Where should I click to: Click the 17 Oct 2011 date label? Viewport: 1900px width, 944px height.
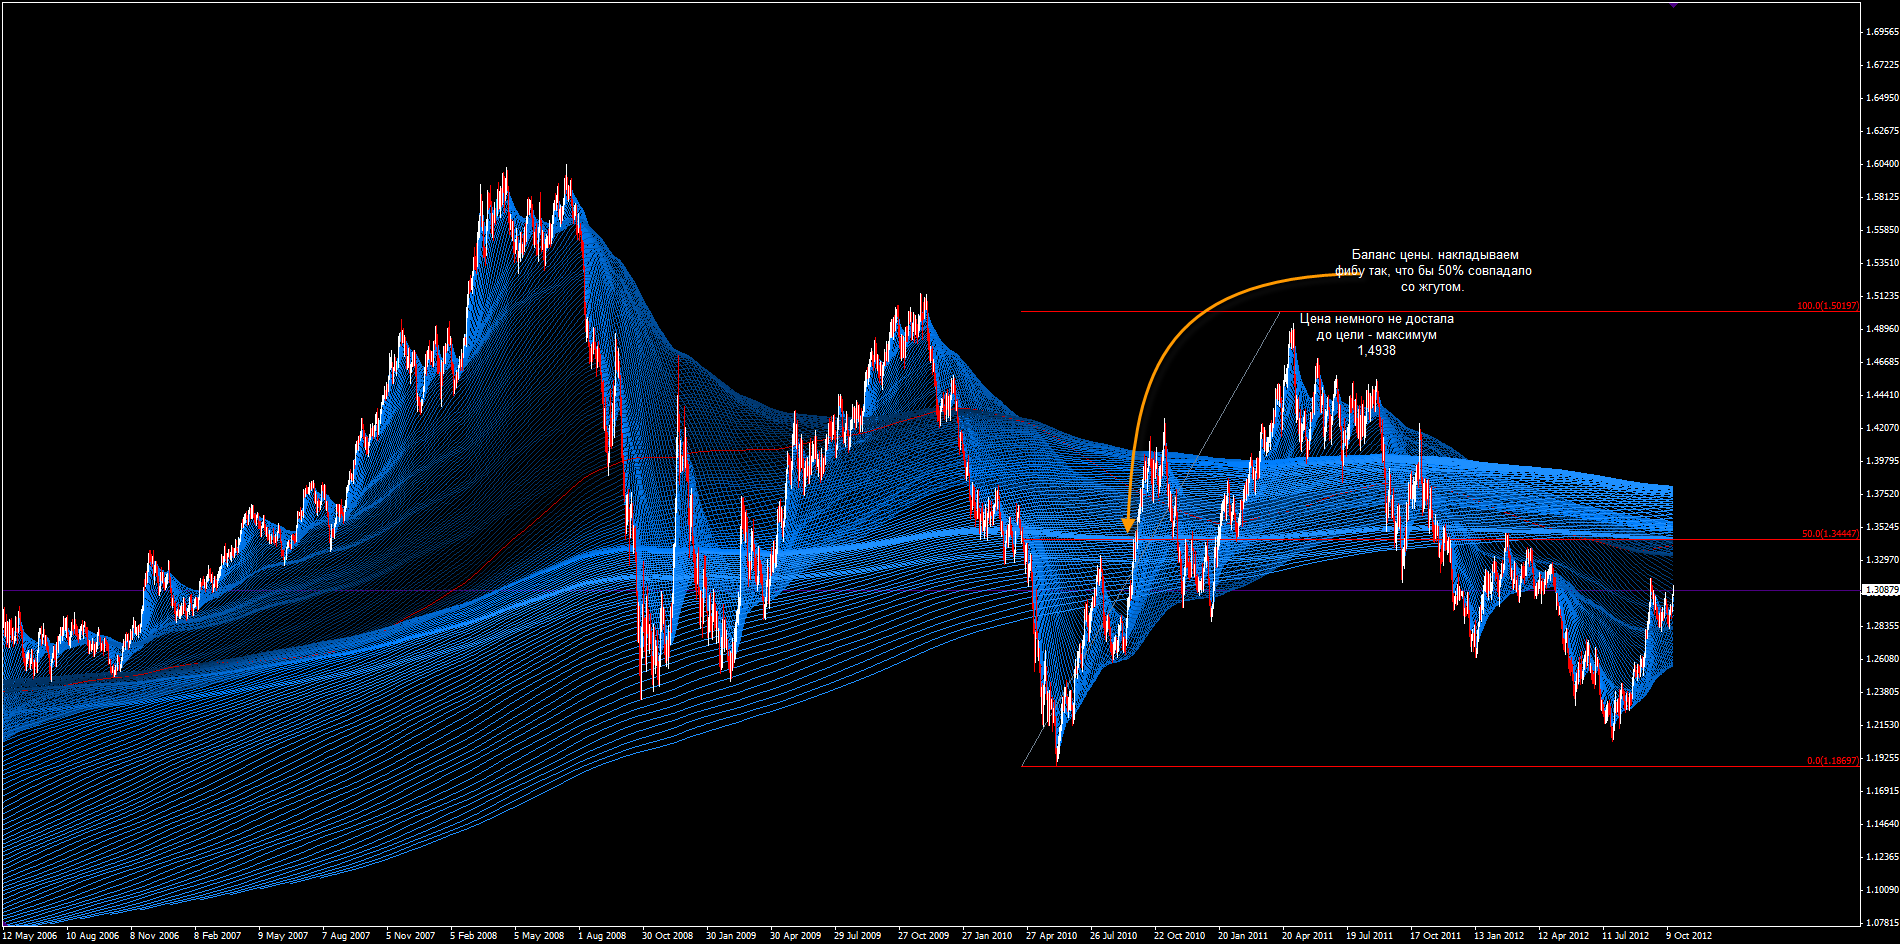tap(1436, 936)
